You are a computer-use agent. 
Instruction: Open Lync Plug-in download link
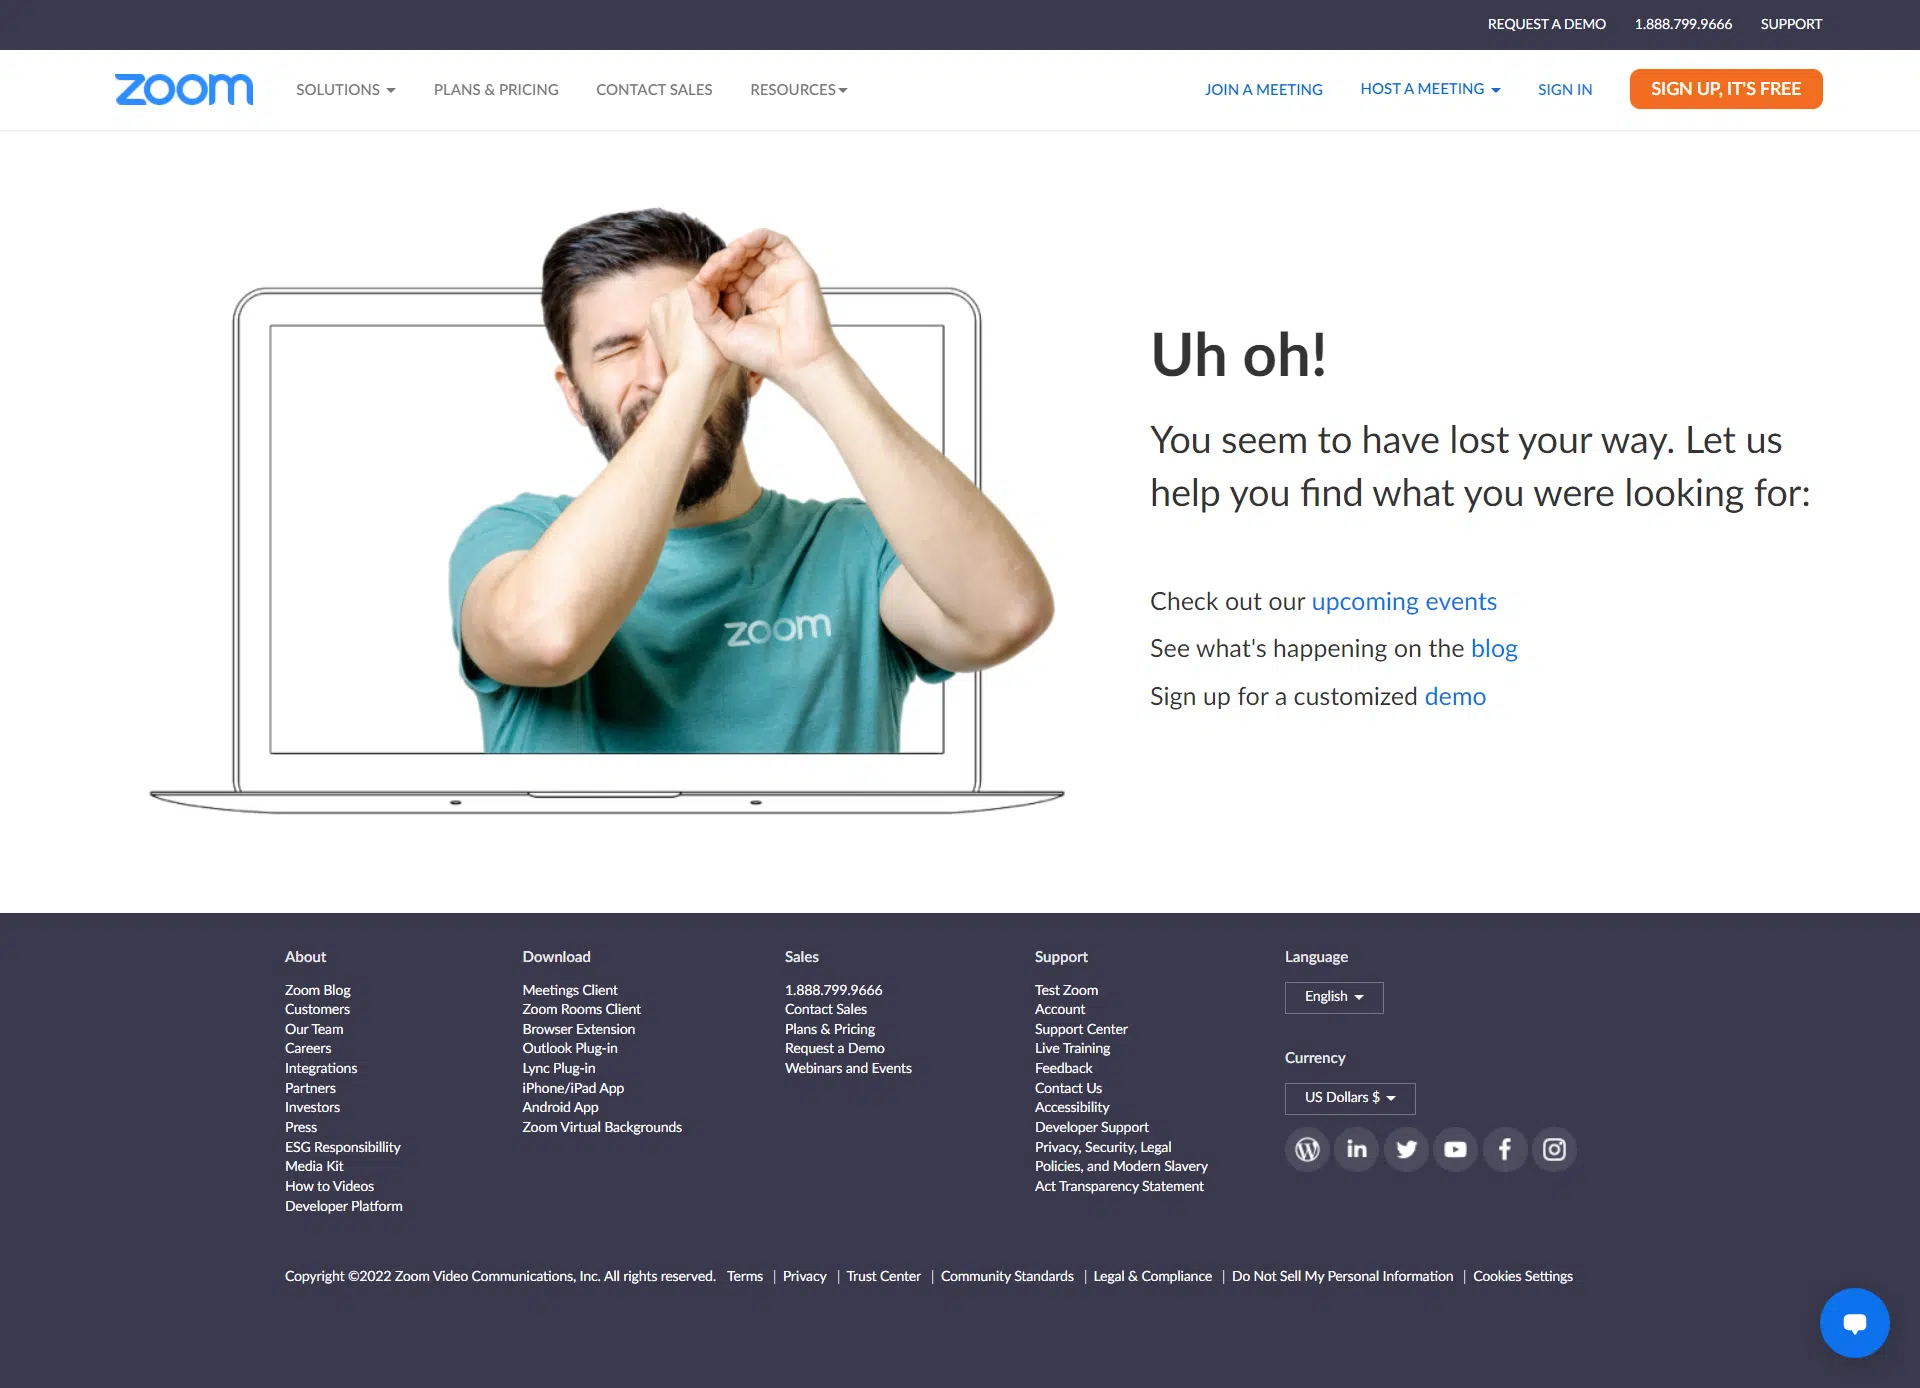[559, 1068]
